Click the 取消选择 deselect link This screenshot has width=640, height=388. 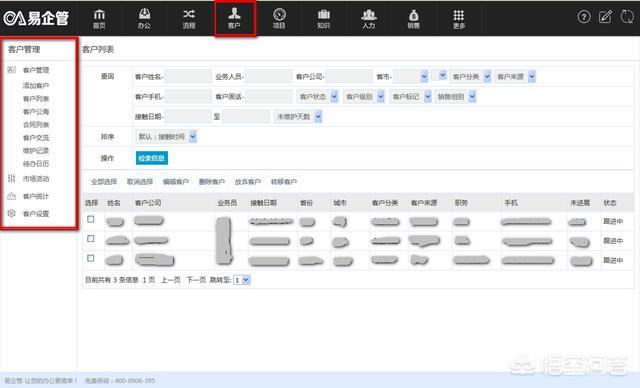pyautogui.click(x=140, y=182)
